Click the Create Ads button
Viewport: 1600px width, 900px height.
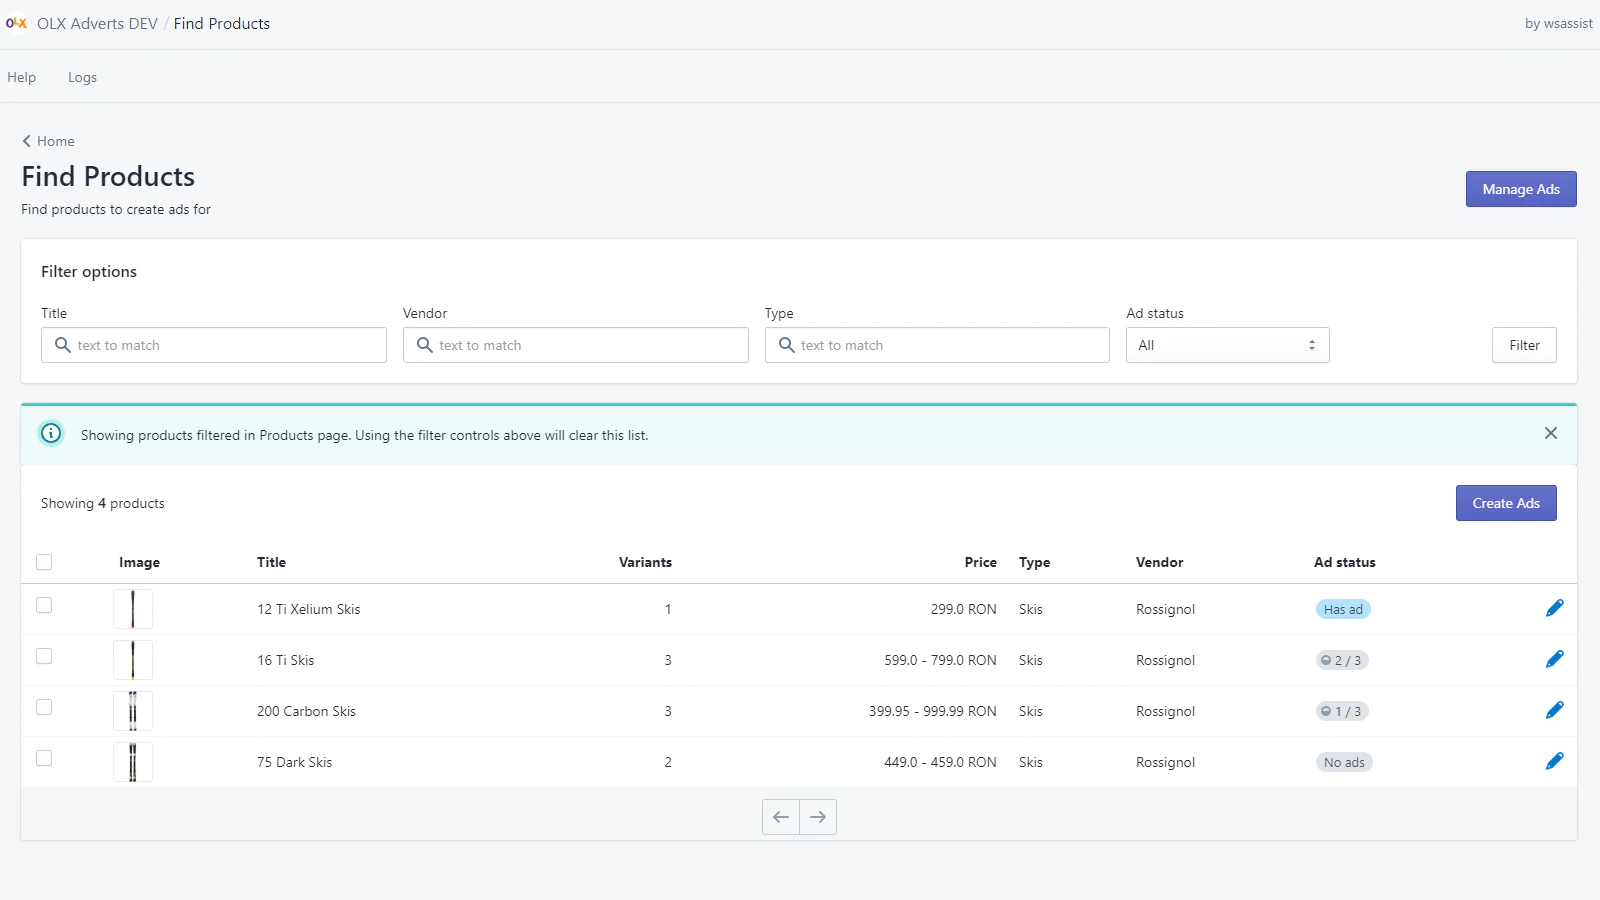[x=1505, y=503]
